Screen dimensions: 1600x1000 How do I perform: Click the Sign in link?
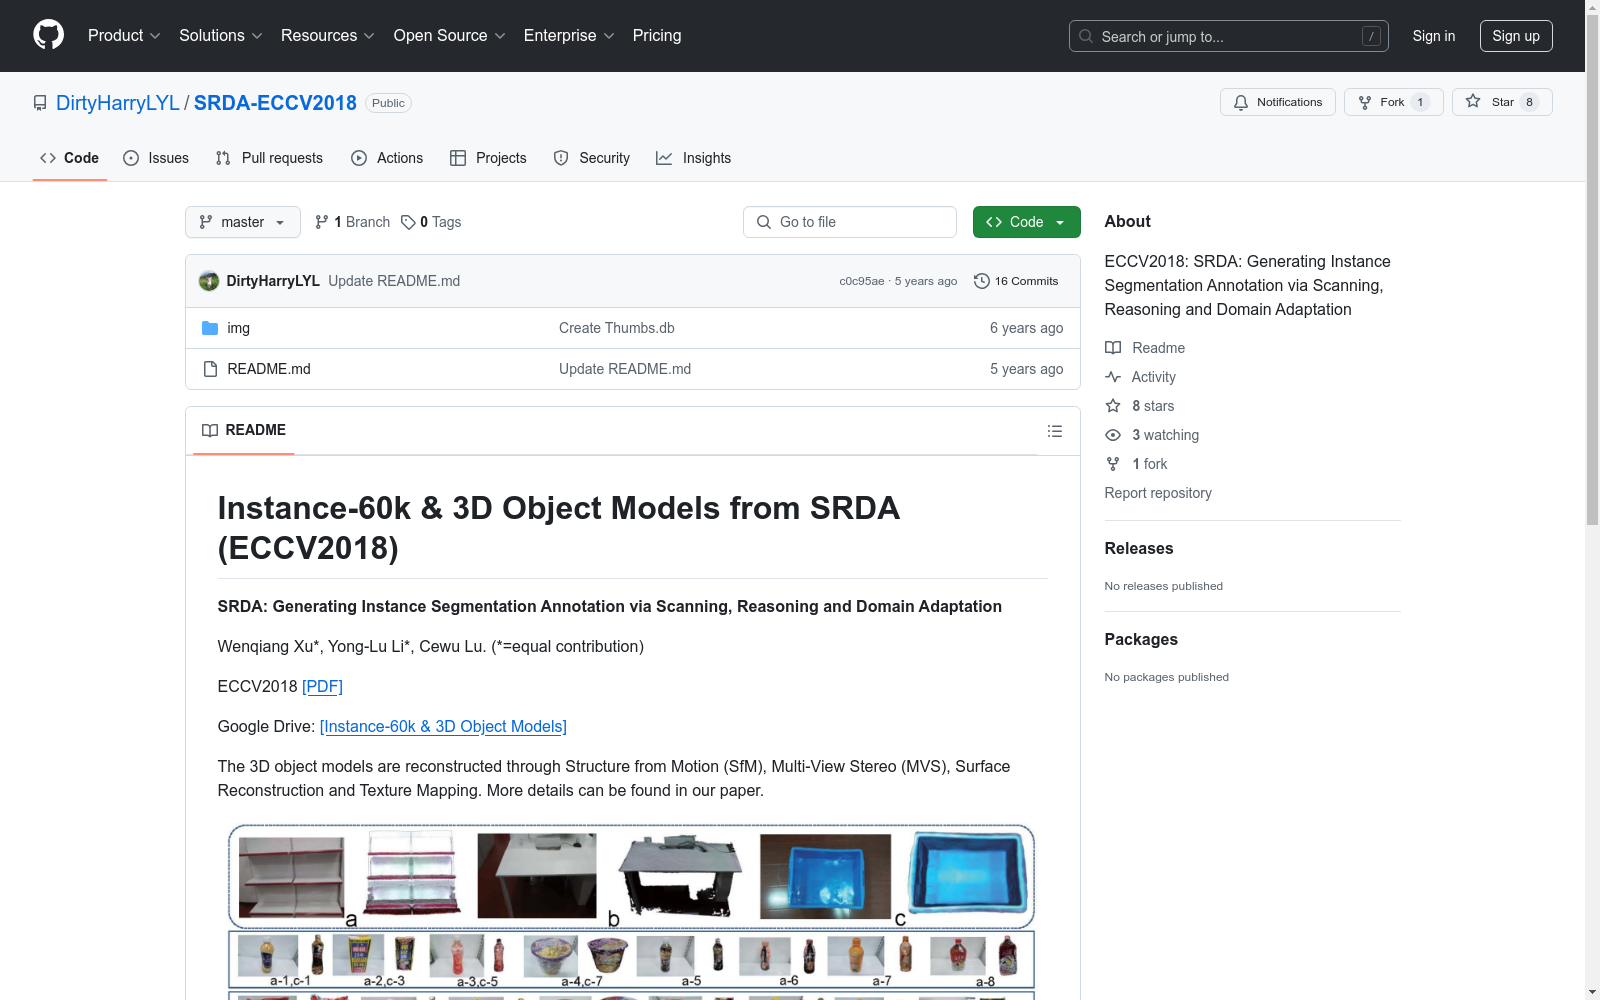[1434, 36]
